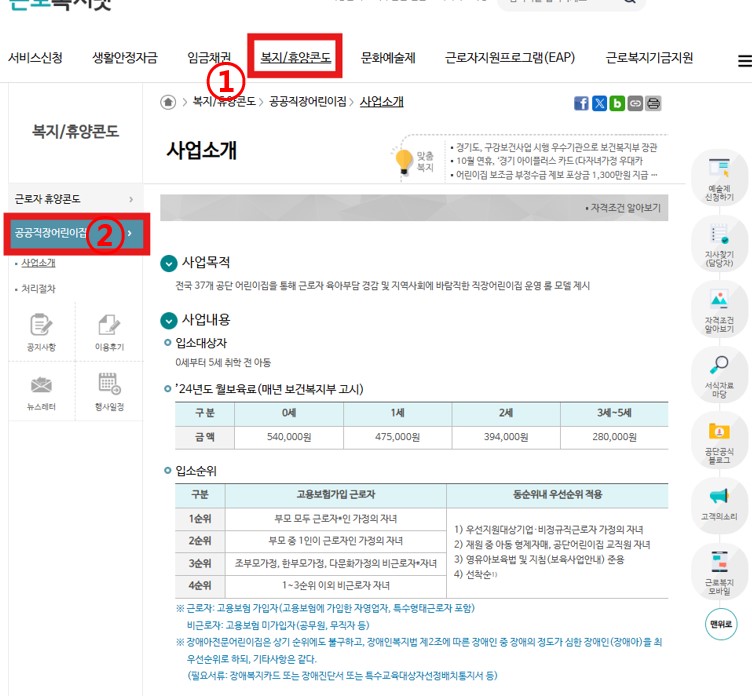This screenshot has width=752, height=698.
Task: Open 지사찾기(담당자) quick menu icon
Action: point(719,245)
